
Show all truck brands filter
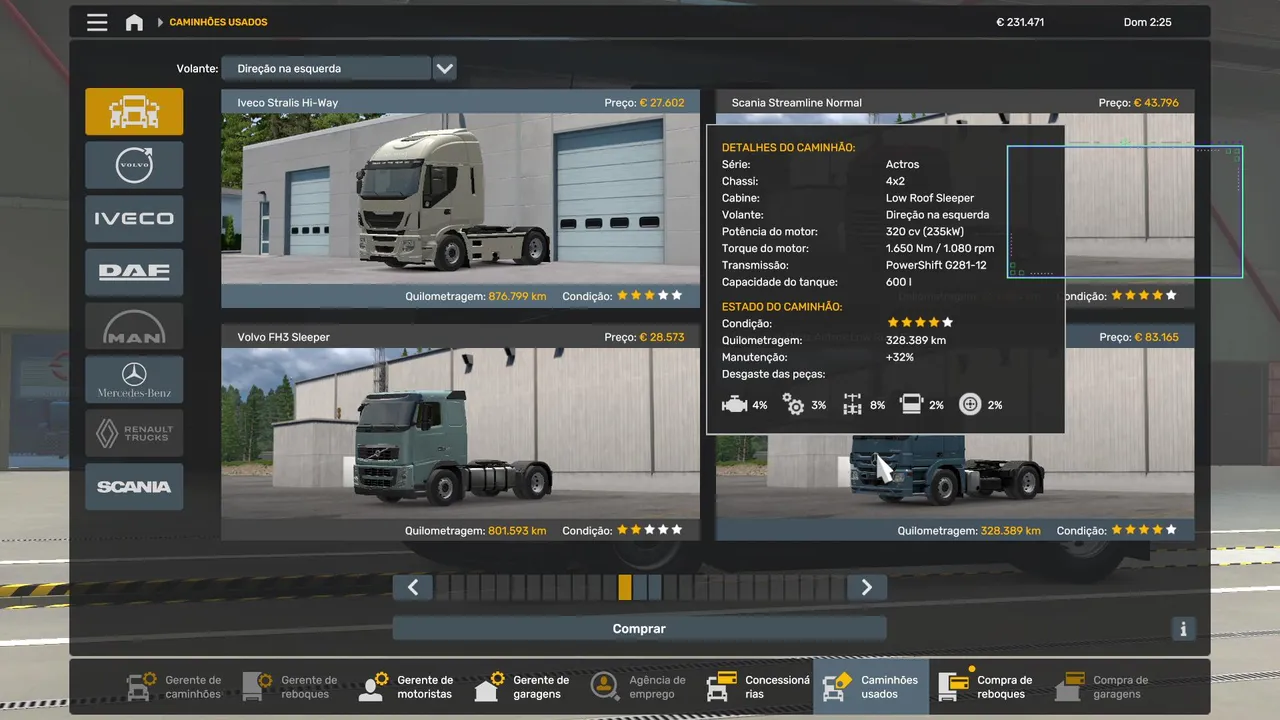[x=134, y=111]
